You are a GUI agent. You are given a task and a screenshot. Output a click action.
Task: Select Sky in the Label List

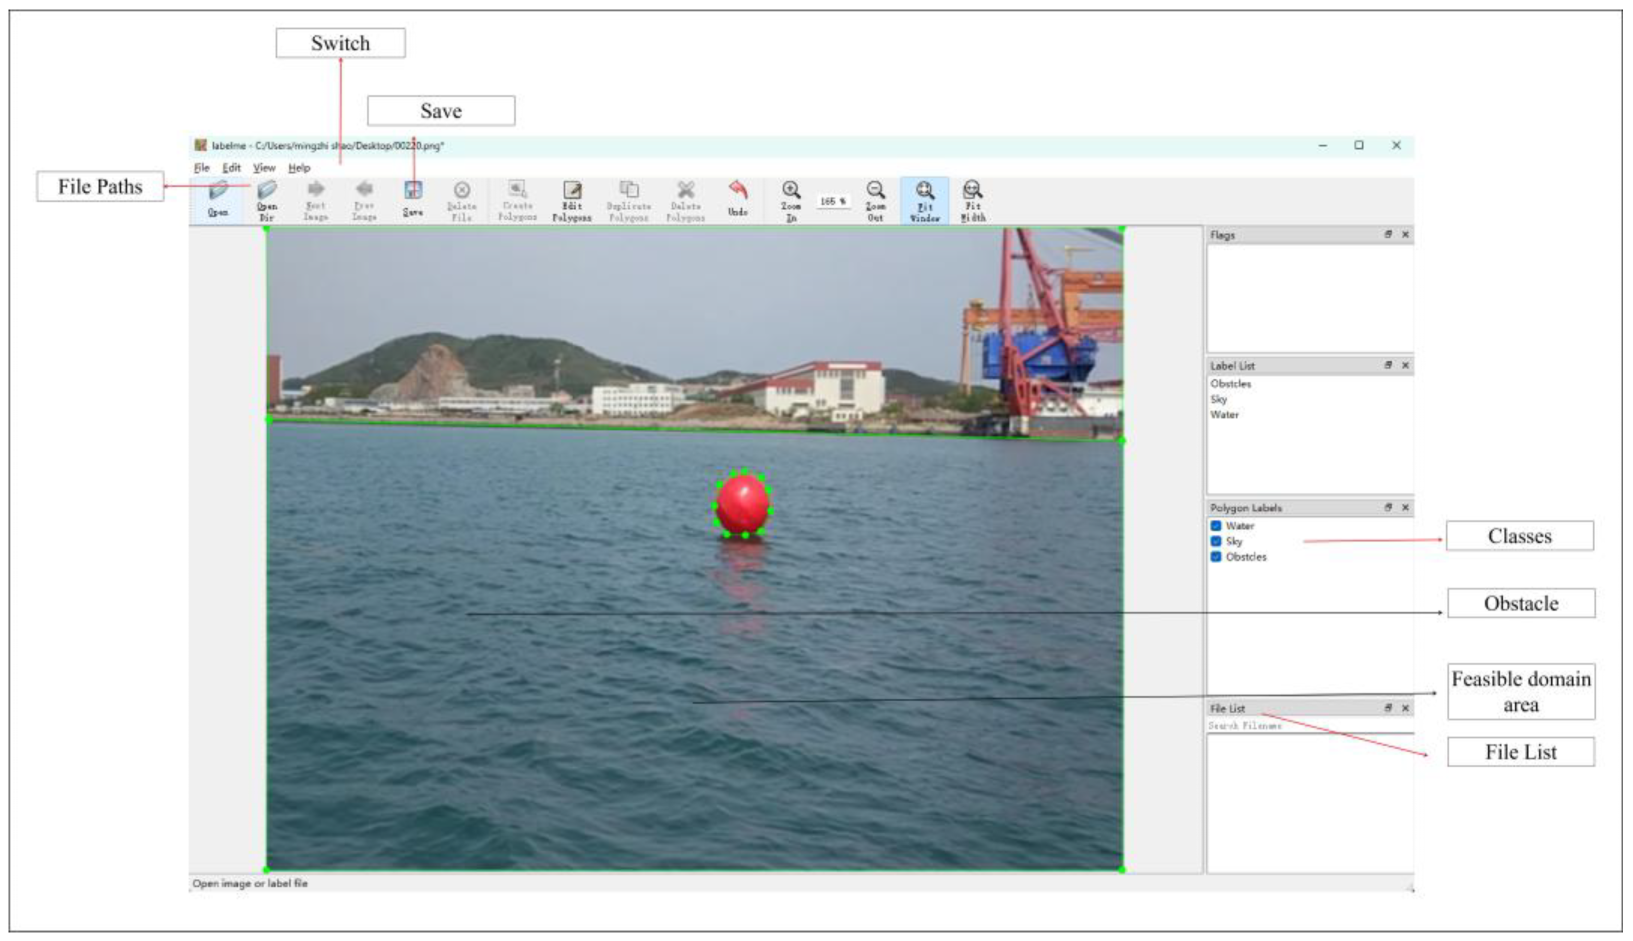click(x=1219, y=399)
